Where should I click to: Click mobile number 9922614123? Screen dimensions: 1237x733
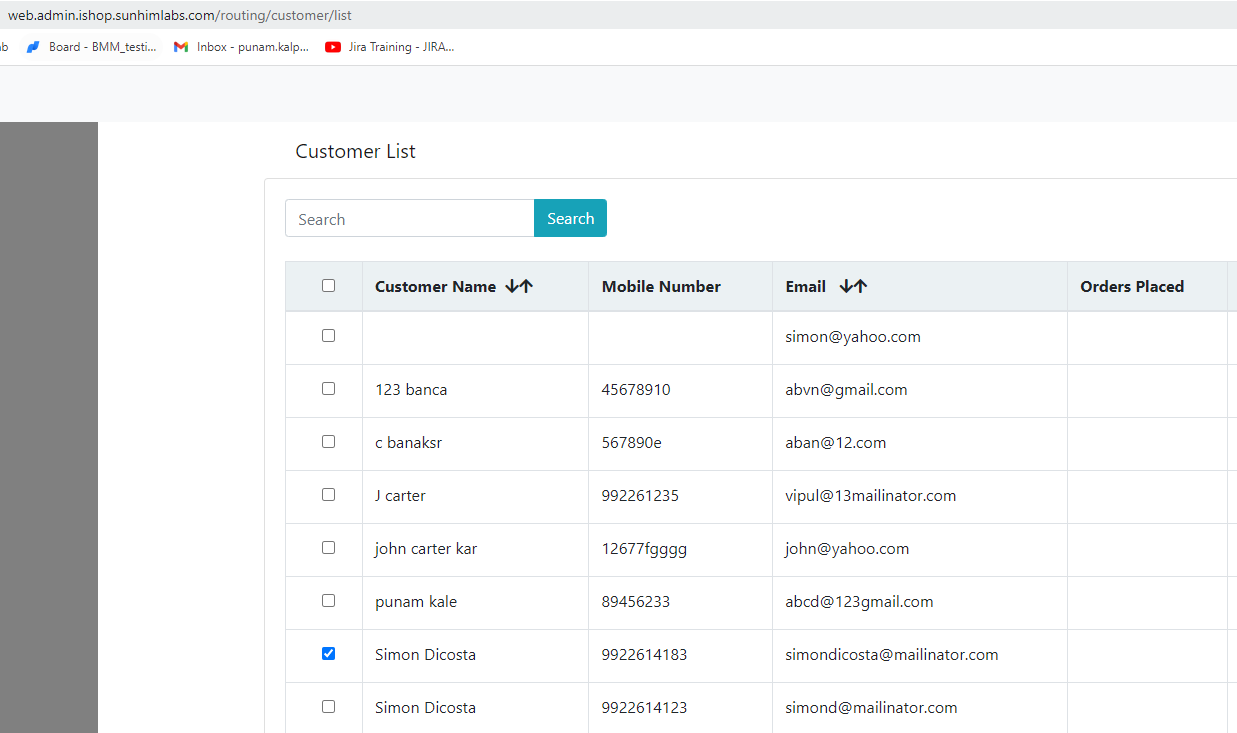tap(644, 708)
